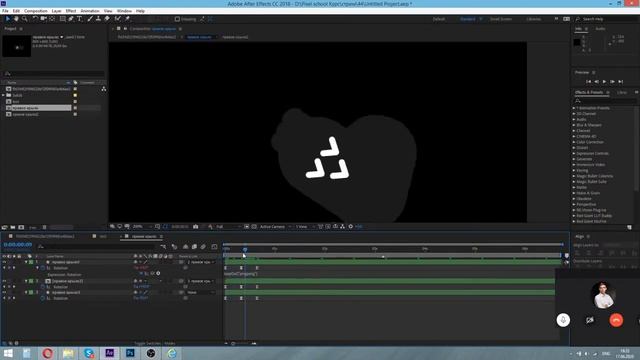Image resolution: width=640 pixels, height=360 pixels.
Task: Toggle the Hide Shy Layers timeline icon
Action: pos(185,247)
